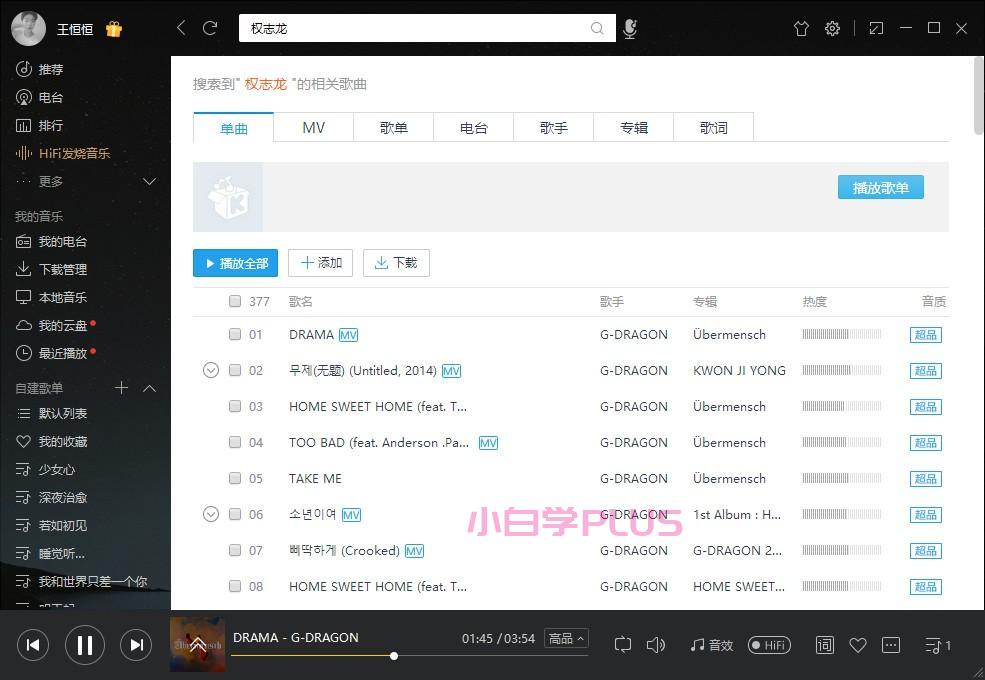Open 我的收藏 playlist
This screenshot has height=680, width=985.
[52, 442]
